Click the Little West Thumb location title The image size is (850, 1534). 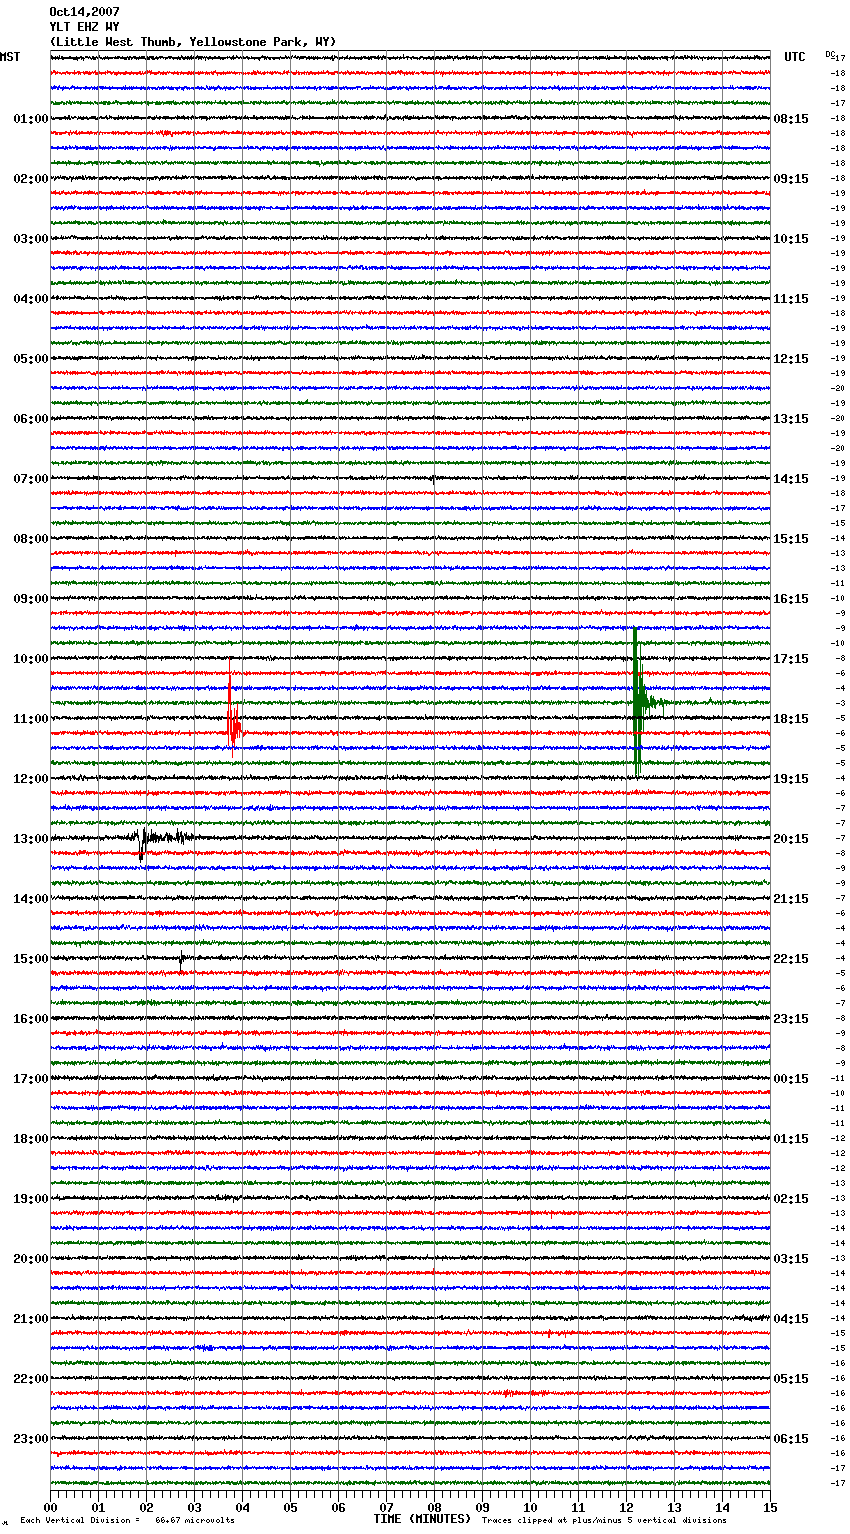(193, 42)
